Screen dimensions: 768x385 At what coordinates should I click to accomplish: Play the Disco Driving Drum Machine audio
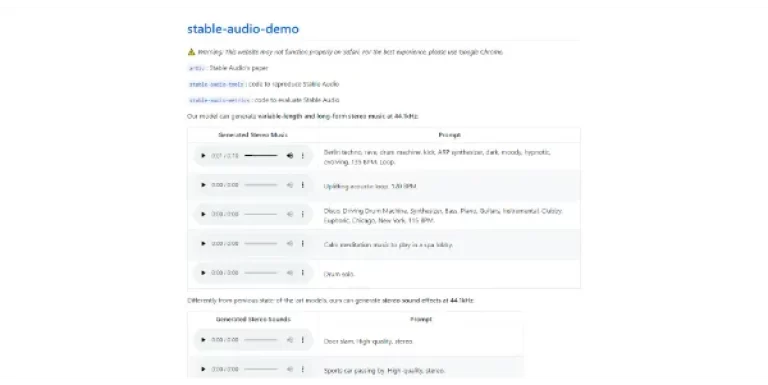(203, 214)
